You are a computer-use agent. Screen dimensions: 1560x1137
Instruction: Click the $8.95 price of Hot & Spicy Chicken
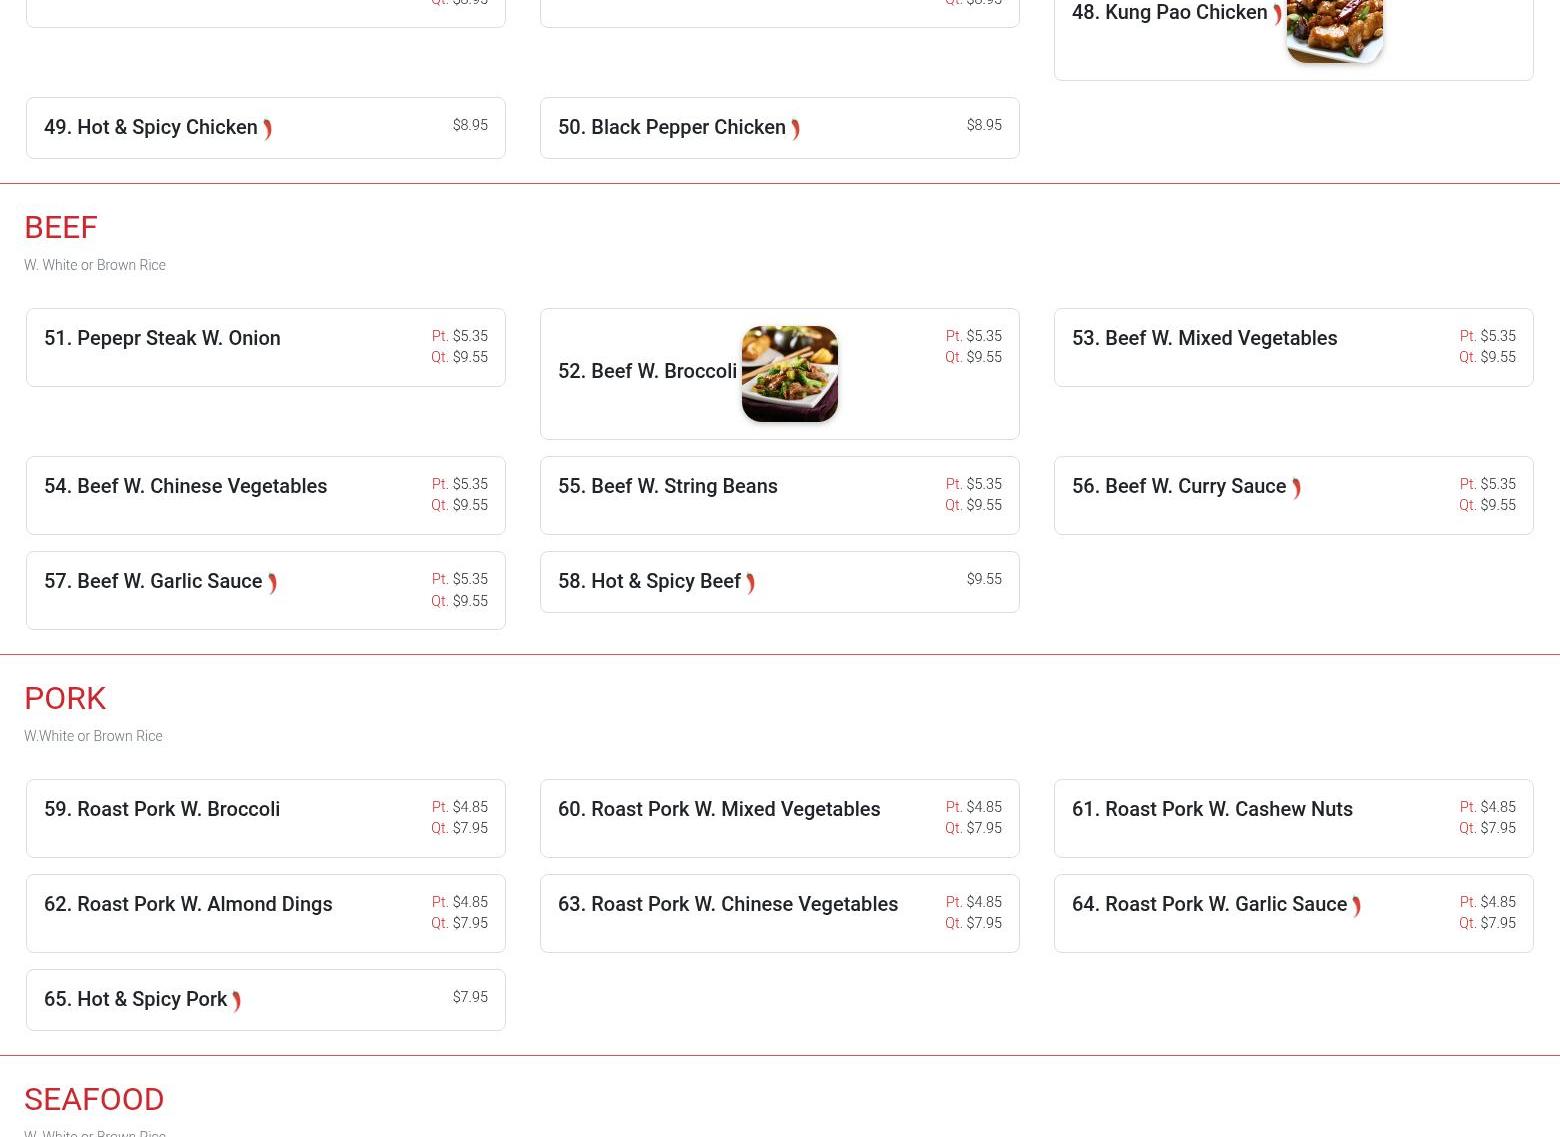[470, 125]
